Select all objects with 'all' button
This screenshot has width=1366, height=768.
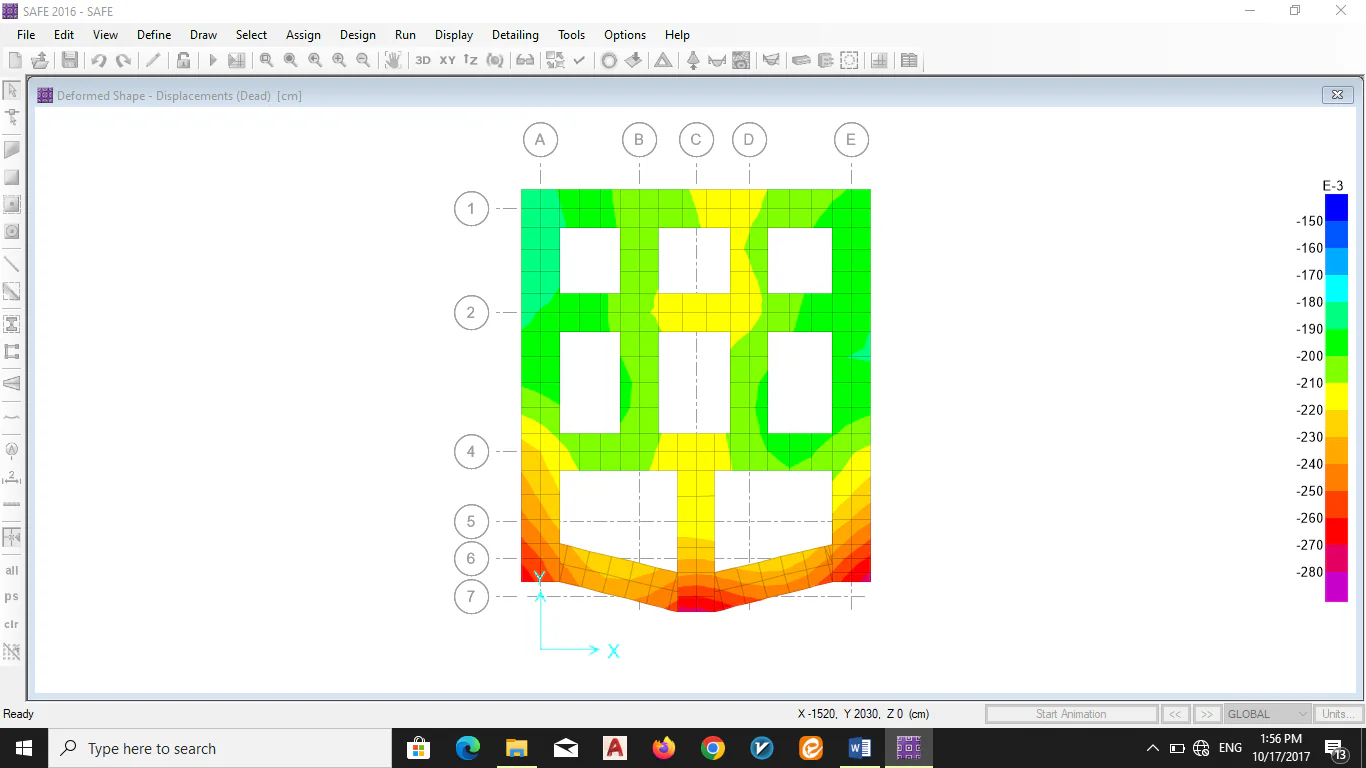coord(12,571)
